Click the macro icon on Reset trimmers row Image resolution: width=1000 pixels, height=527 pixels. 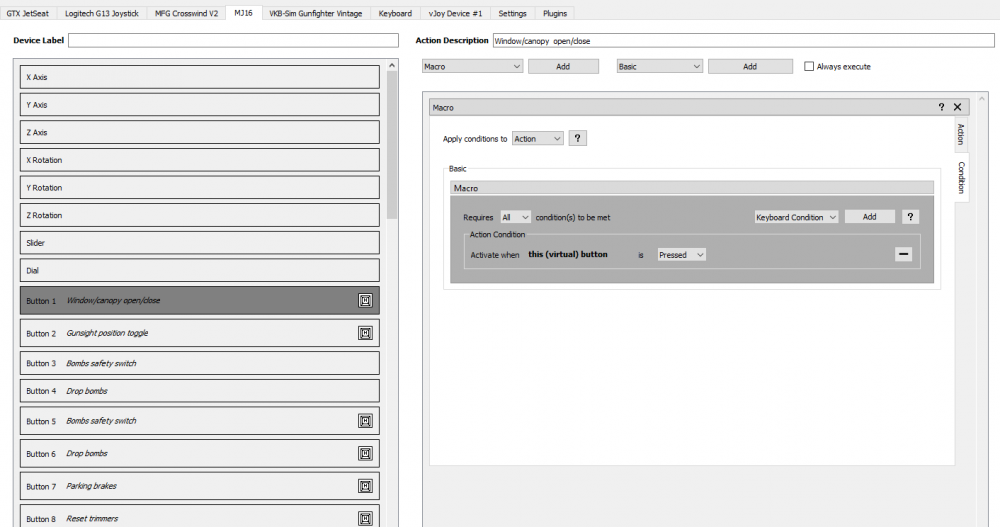[x=365, y=518]
